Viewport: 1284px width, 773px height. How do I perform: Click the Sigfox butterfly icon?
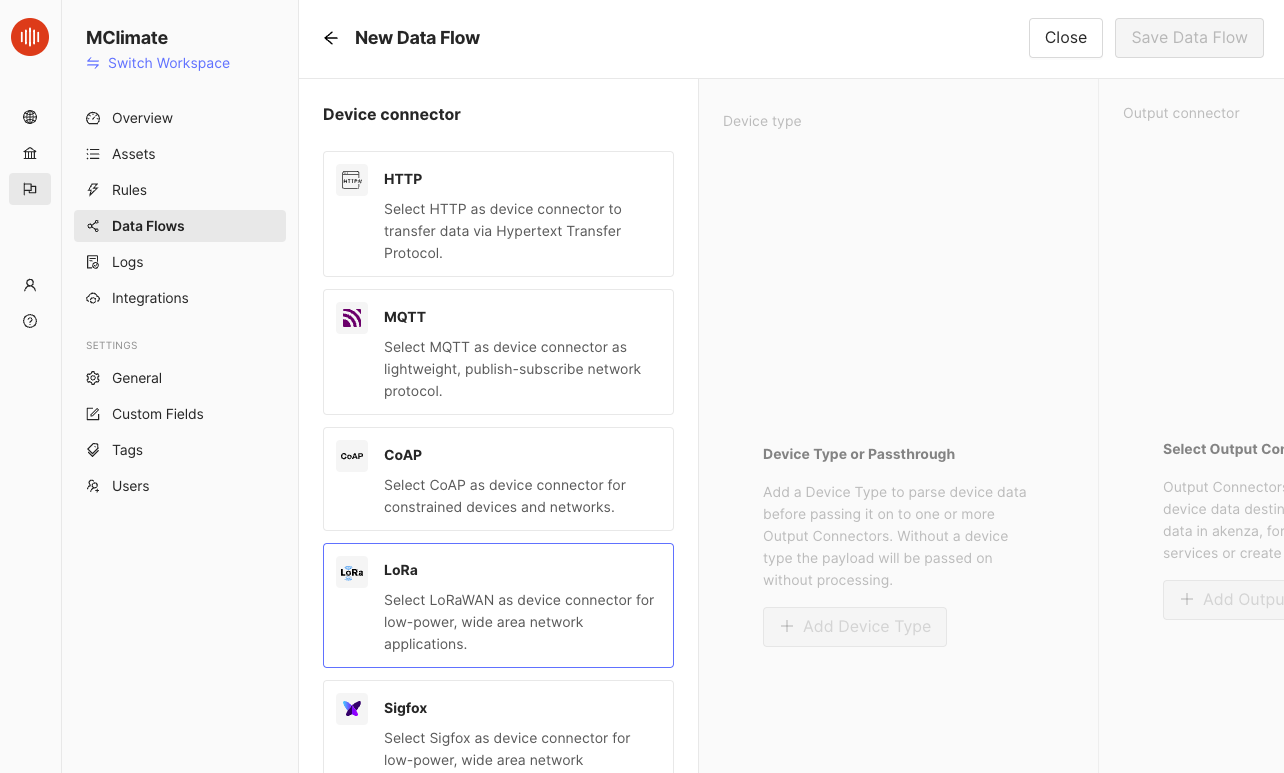(x=352, y=709)
